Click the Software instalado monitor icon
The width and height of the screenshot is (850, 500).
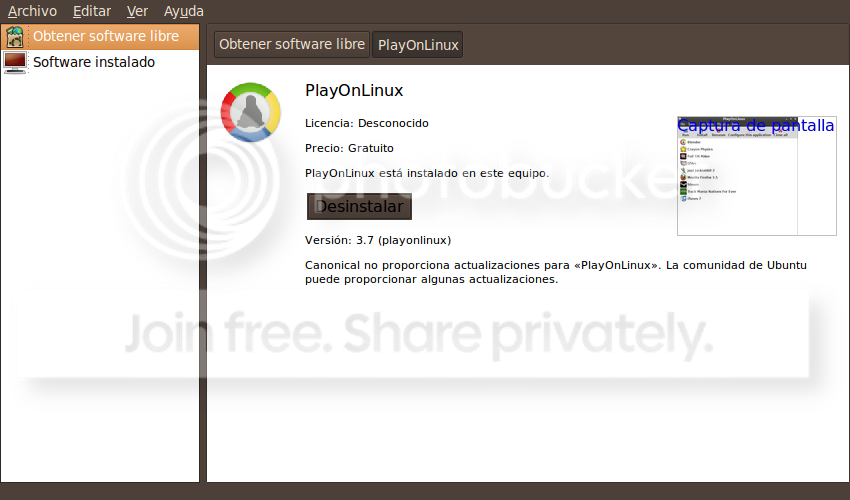(x=15, y=62)
